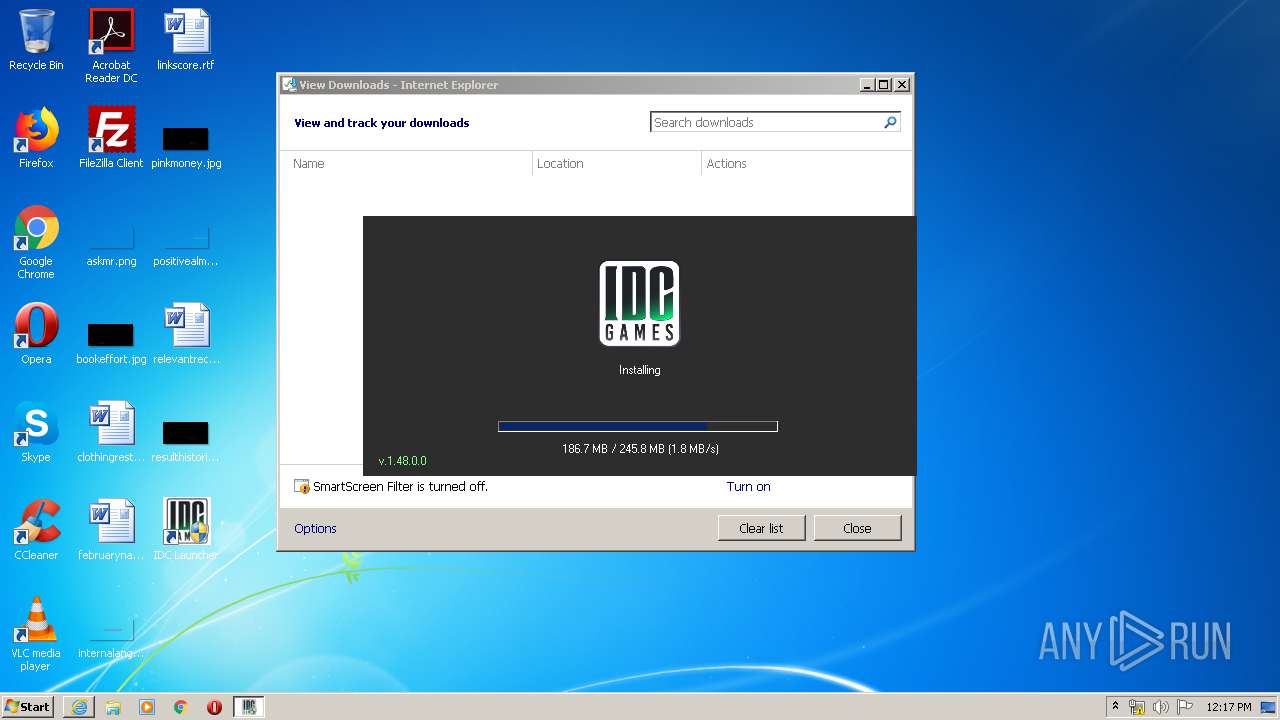The width and height of the screenshot is (1280, 720).
Task: Open the Action Center flag icon
Action: pyautogui.click(x=1185, y=707)
